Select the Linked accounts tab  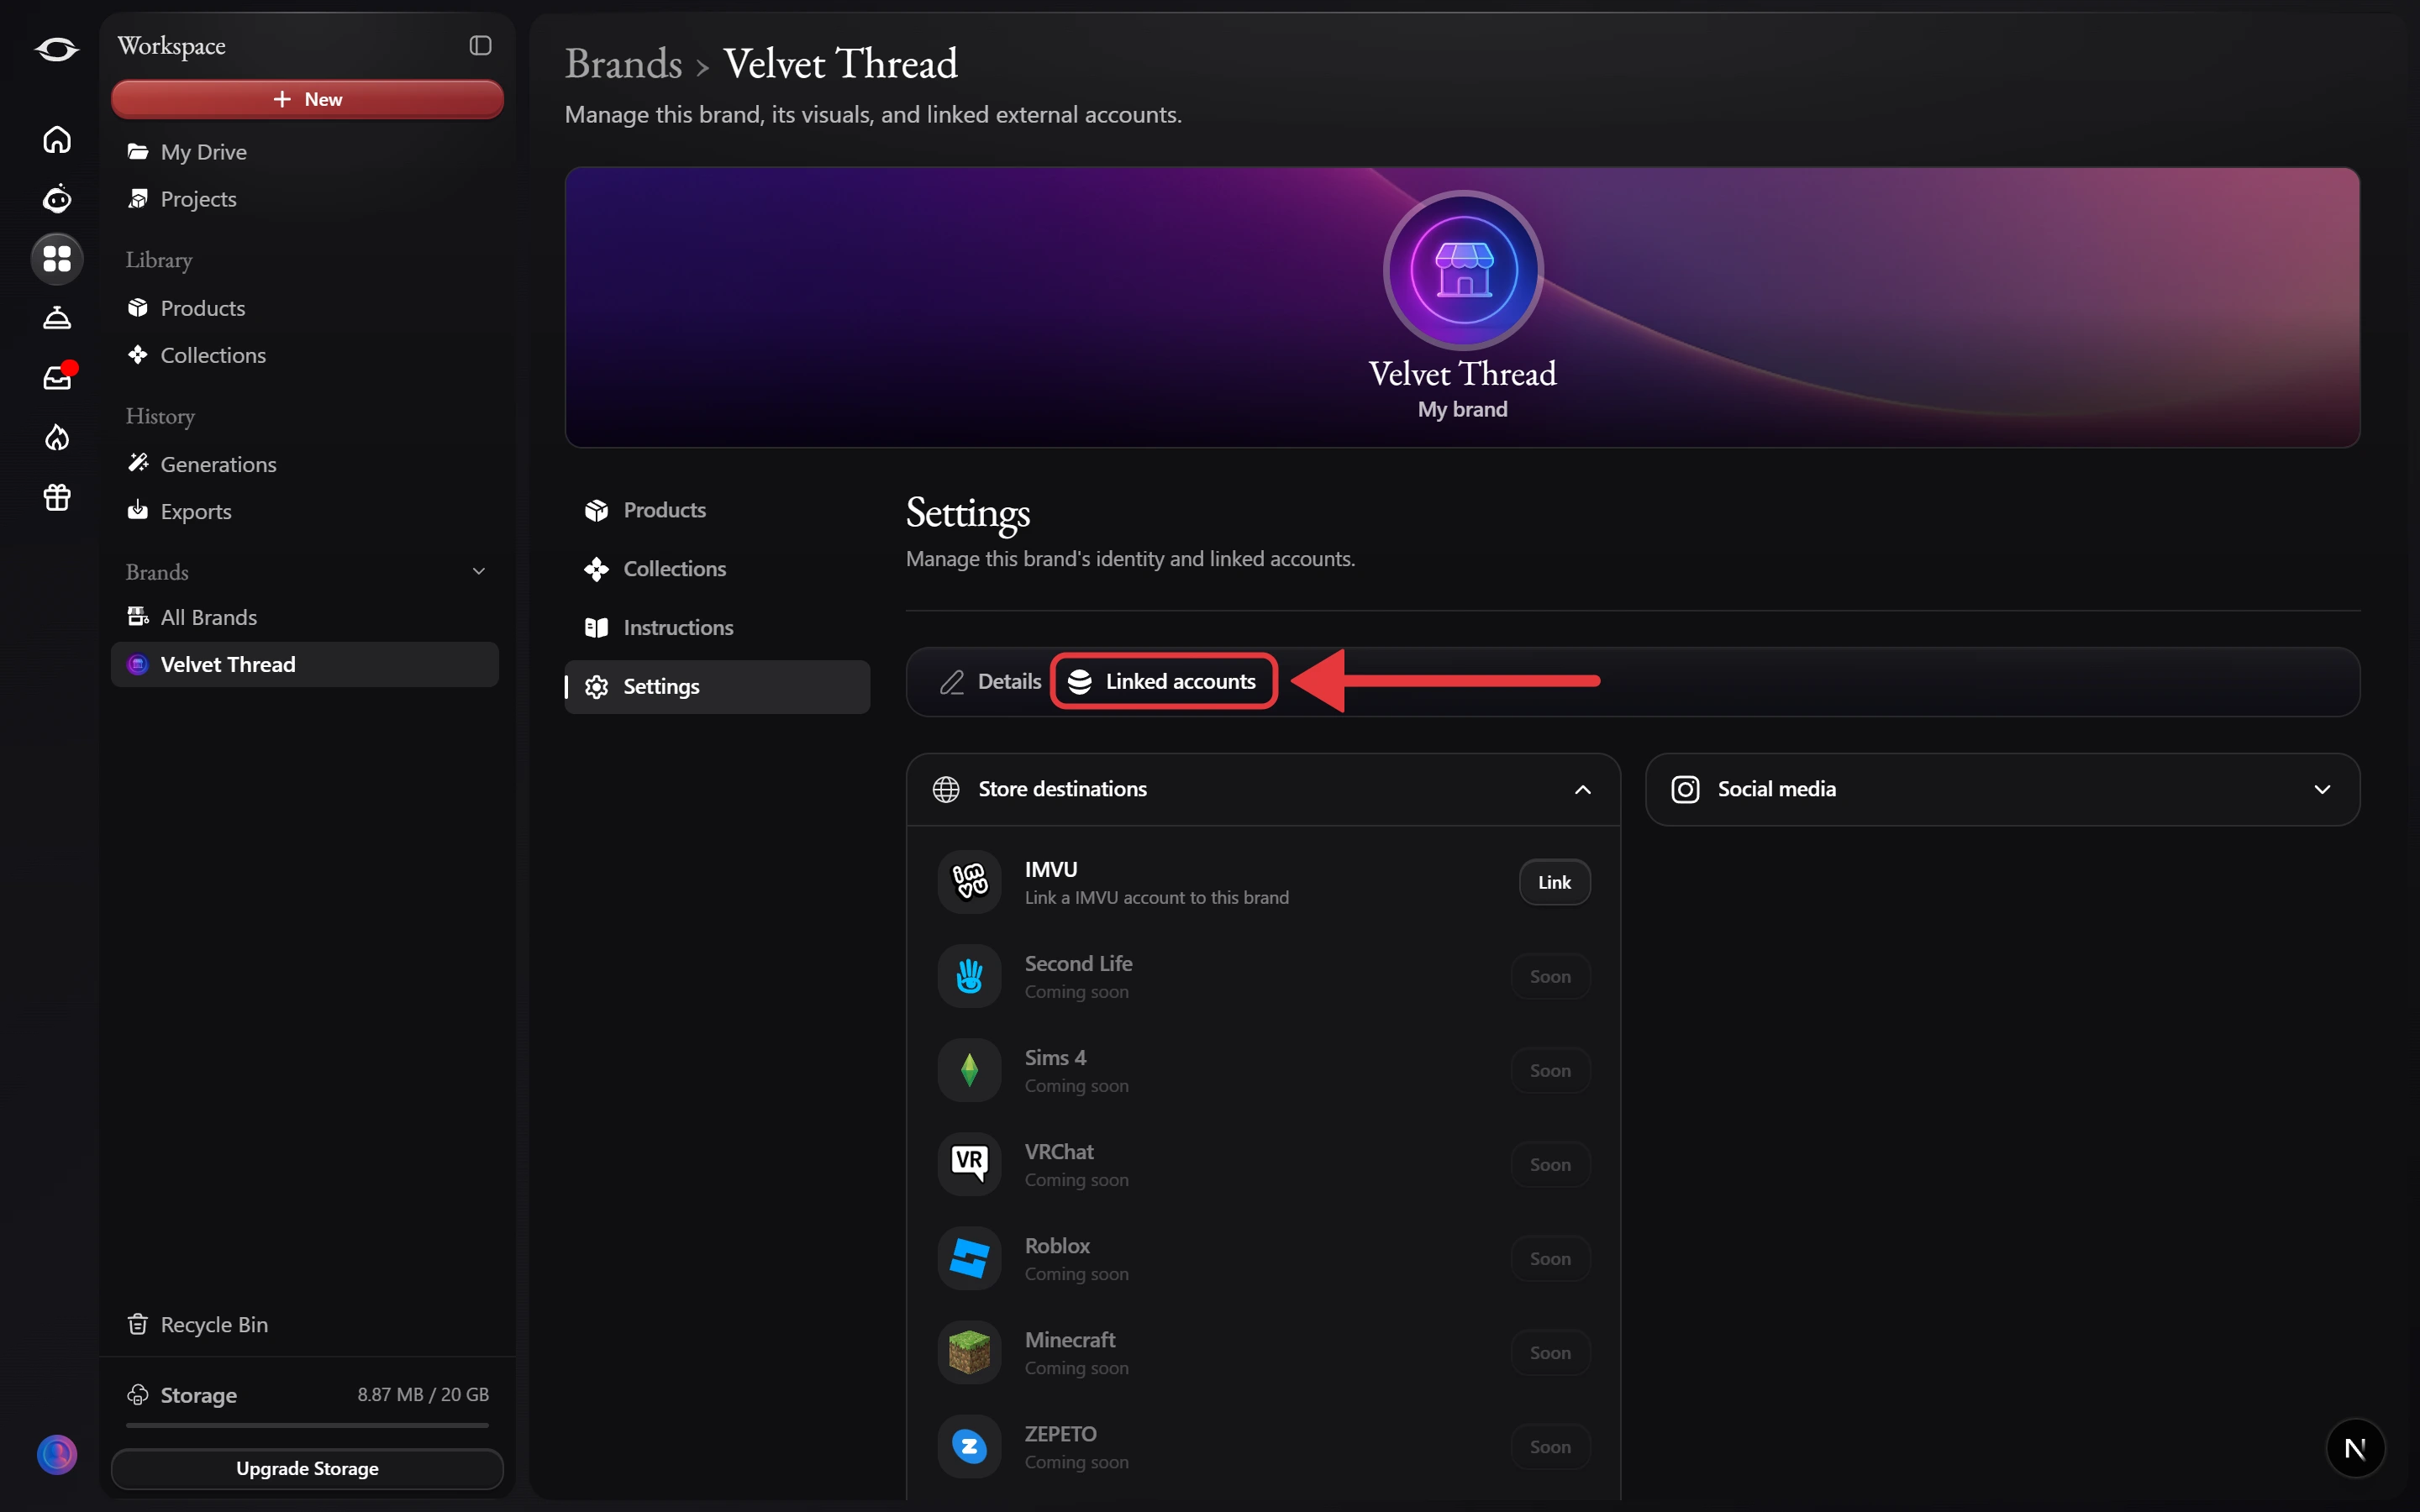click(1163, 681)
